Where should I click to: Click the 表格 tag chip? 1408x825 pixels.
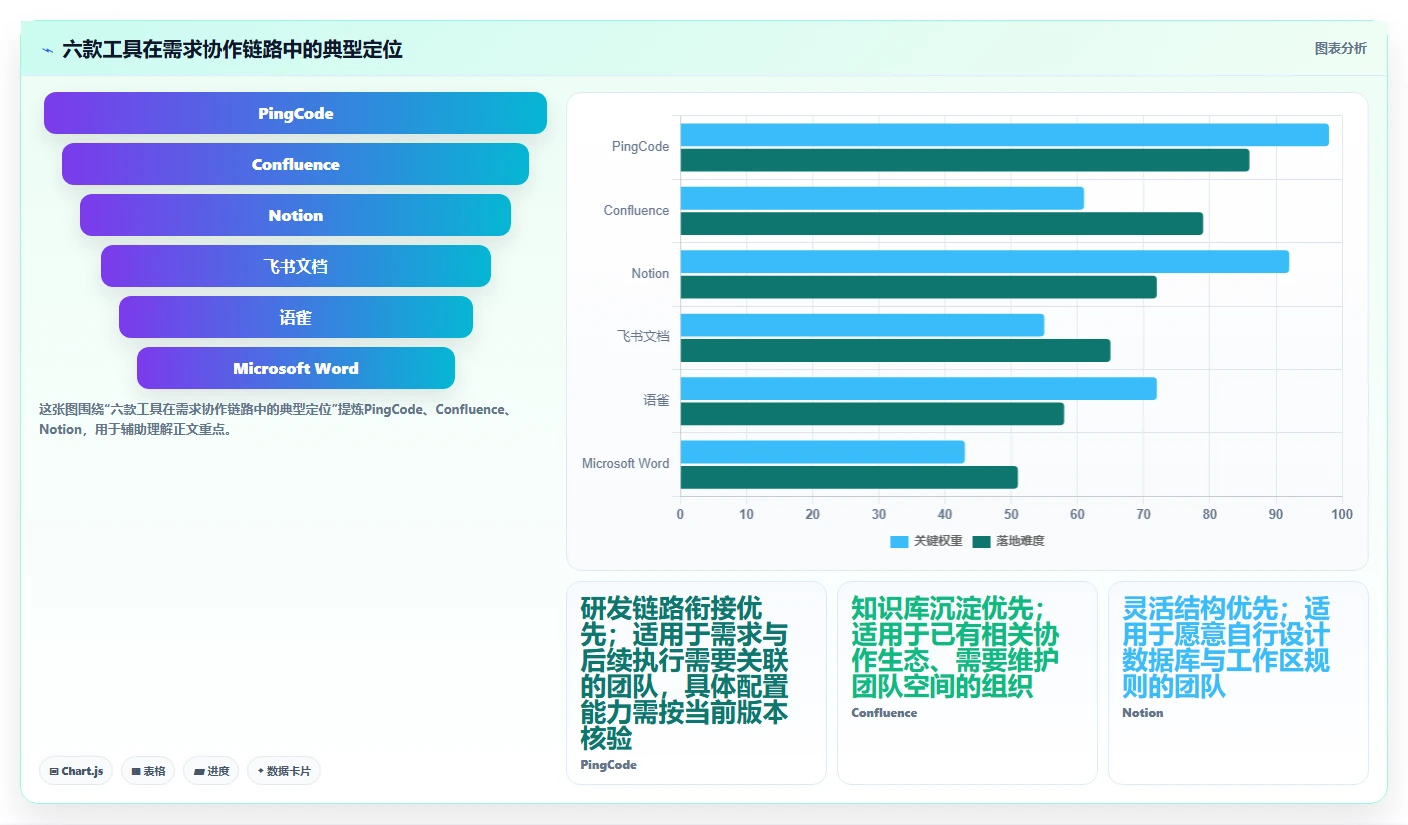(148, 771)
